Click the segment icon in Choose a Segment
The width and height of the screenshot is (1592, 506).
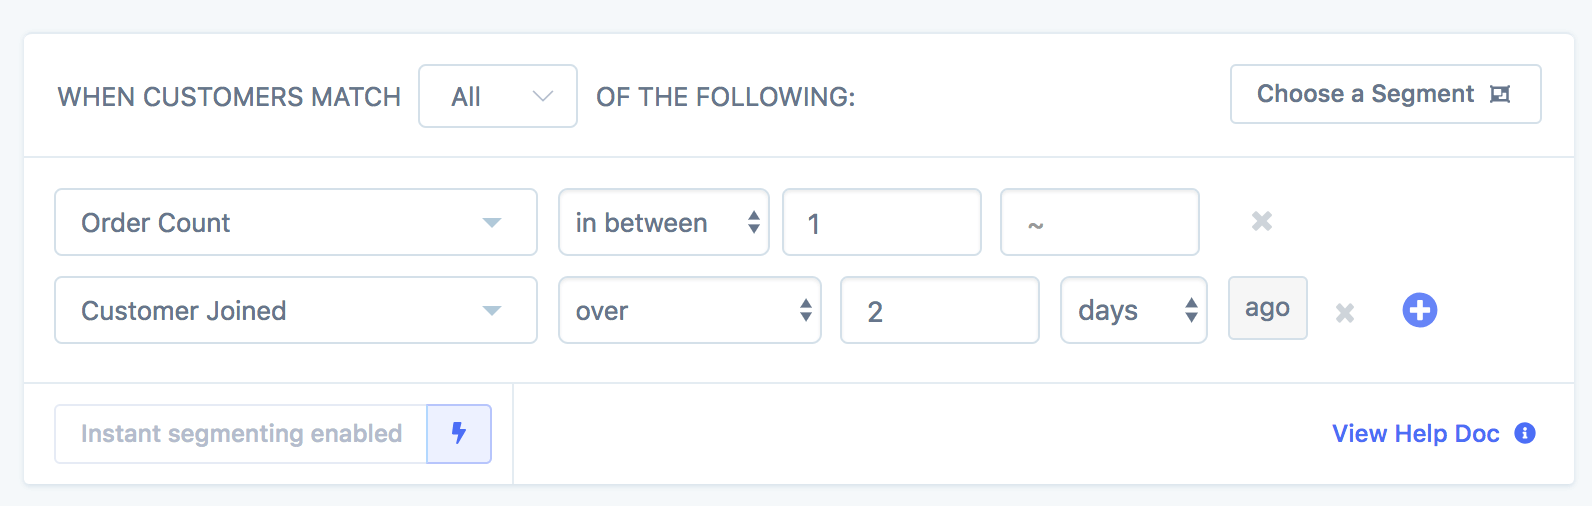[x=1500, y=94]
